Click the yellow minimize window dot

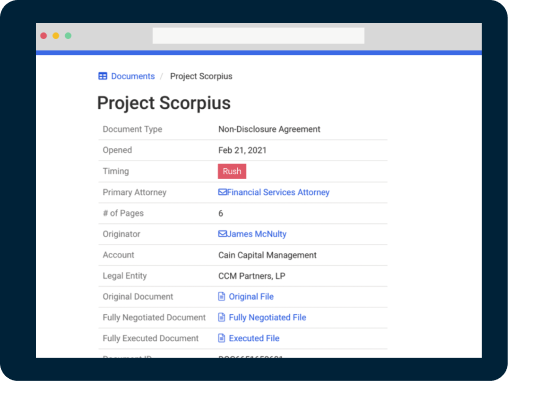tap(56, 36)
